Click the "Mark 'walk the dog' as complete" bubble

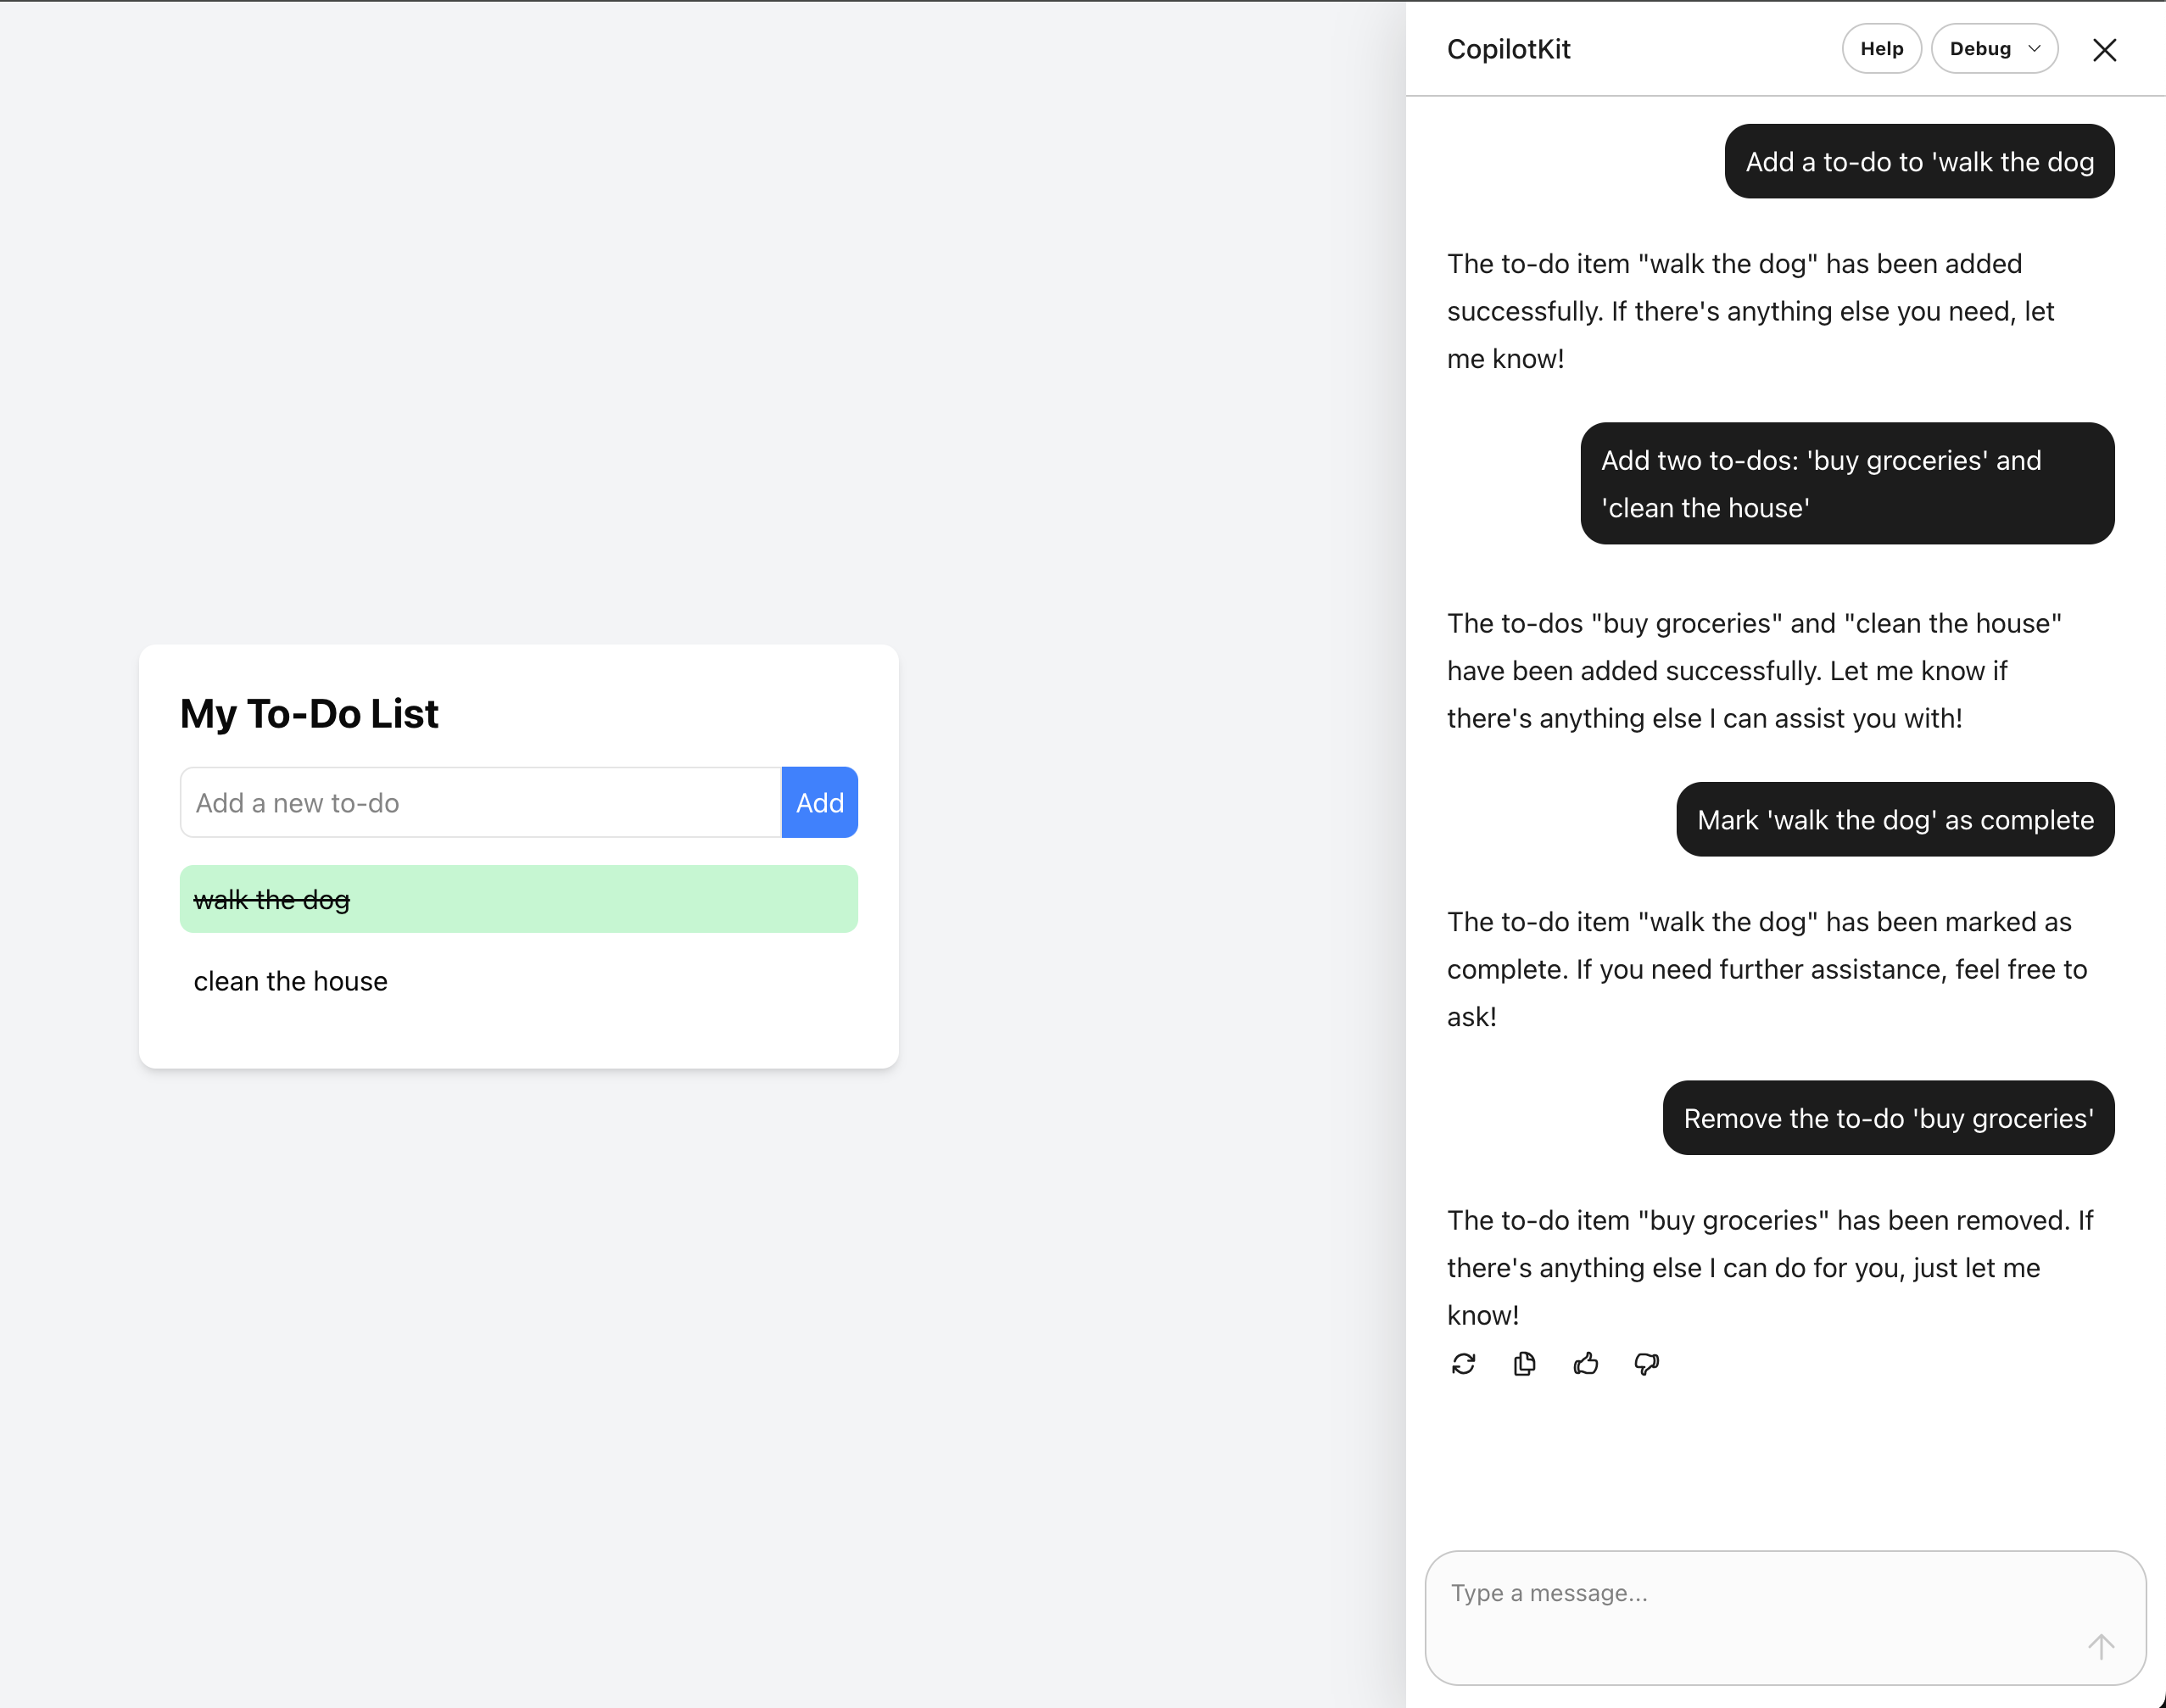coord(1895,820)
